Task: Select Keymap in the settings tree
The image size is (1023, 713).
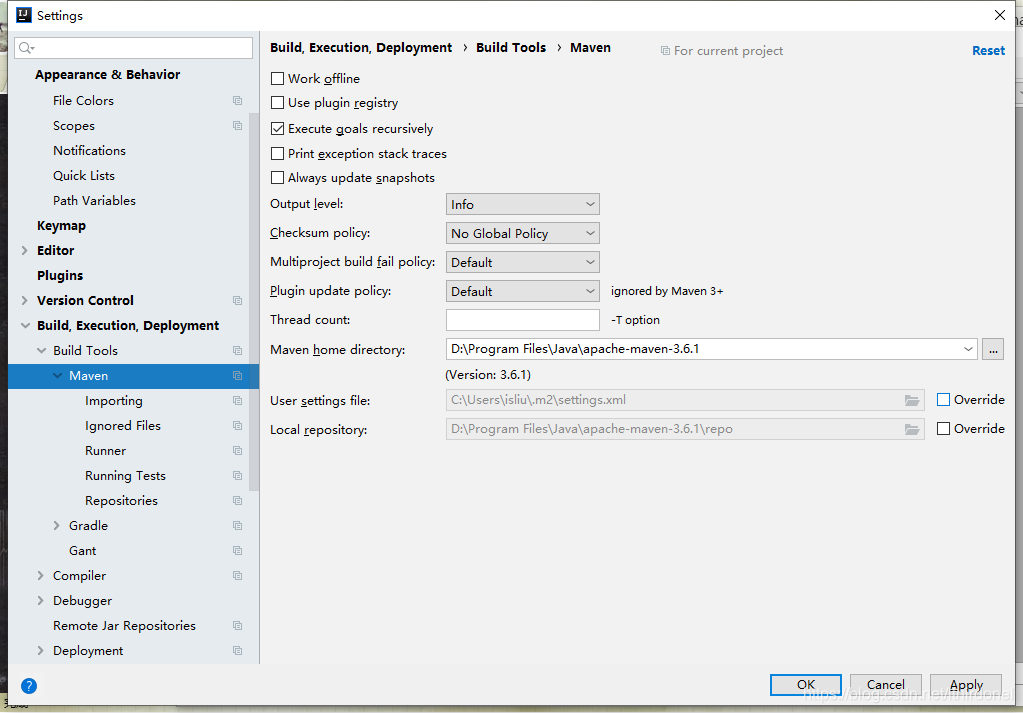Action: coord(61,226)
